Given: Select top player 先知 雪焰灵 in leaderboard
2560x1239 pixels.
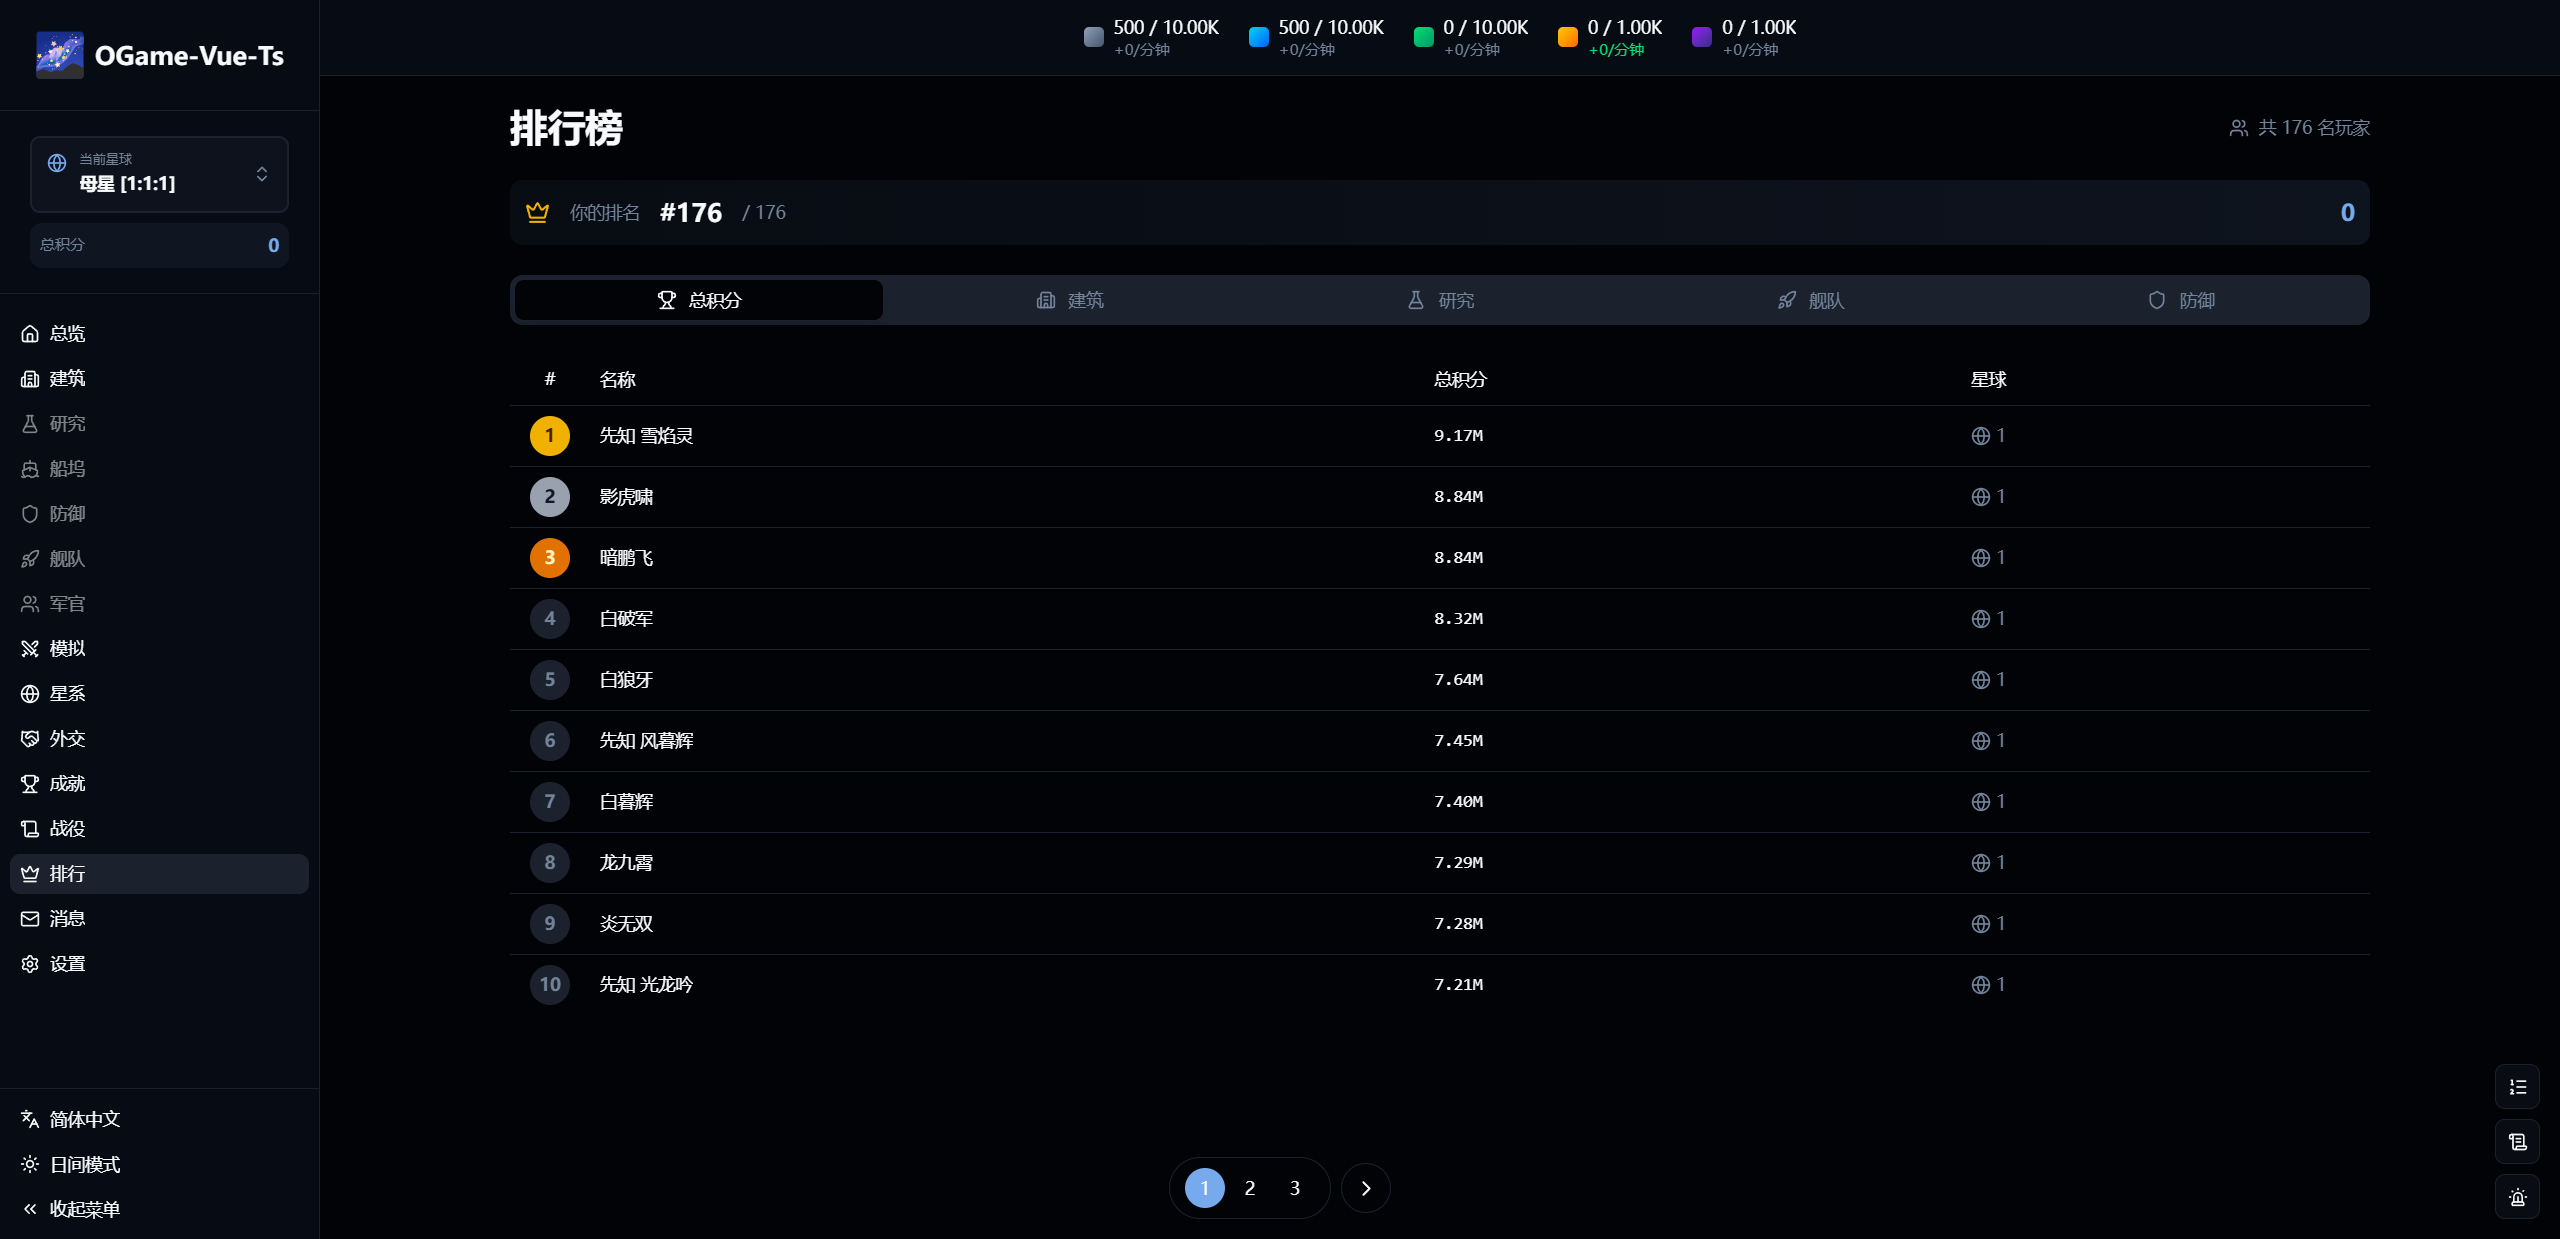Looking at the screenshot, I should (x=645, y=435).
